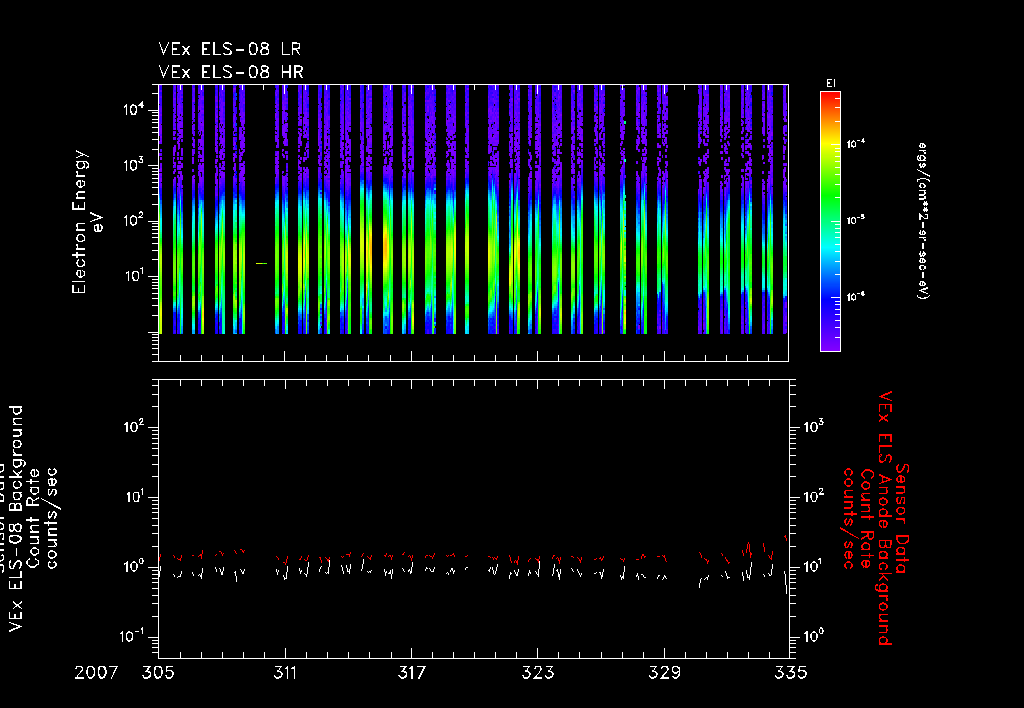Click the "VEx ELS-08 LR" title text
This screenshot has width=1024, height=708.
[230, 49]
